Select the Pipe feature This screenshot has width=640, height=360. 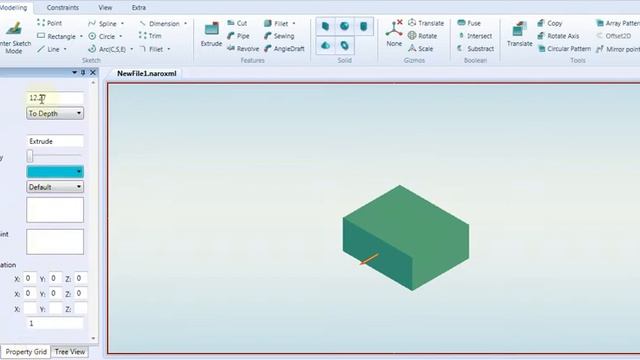pos(238,36)
